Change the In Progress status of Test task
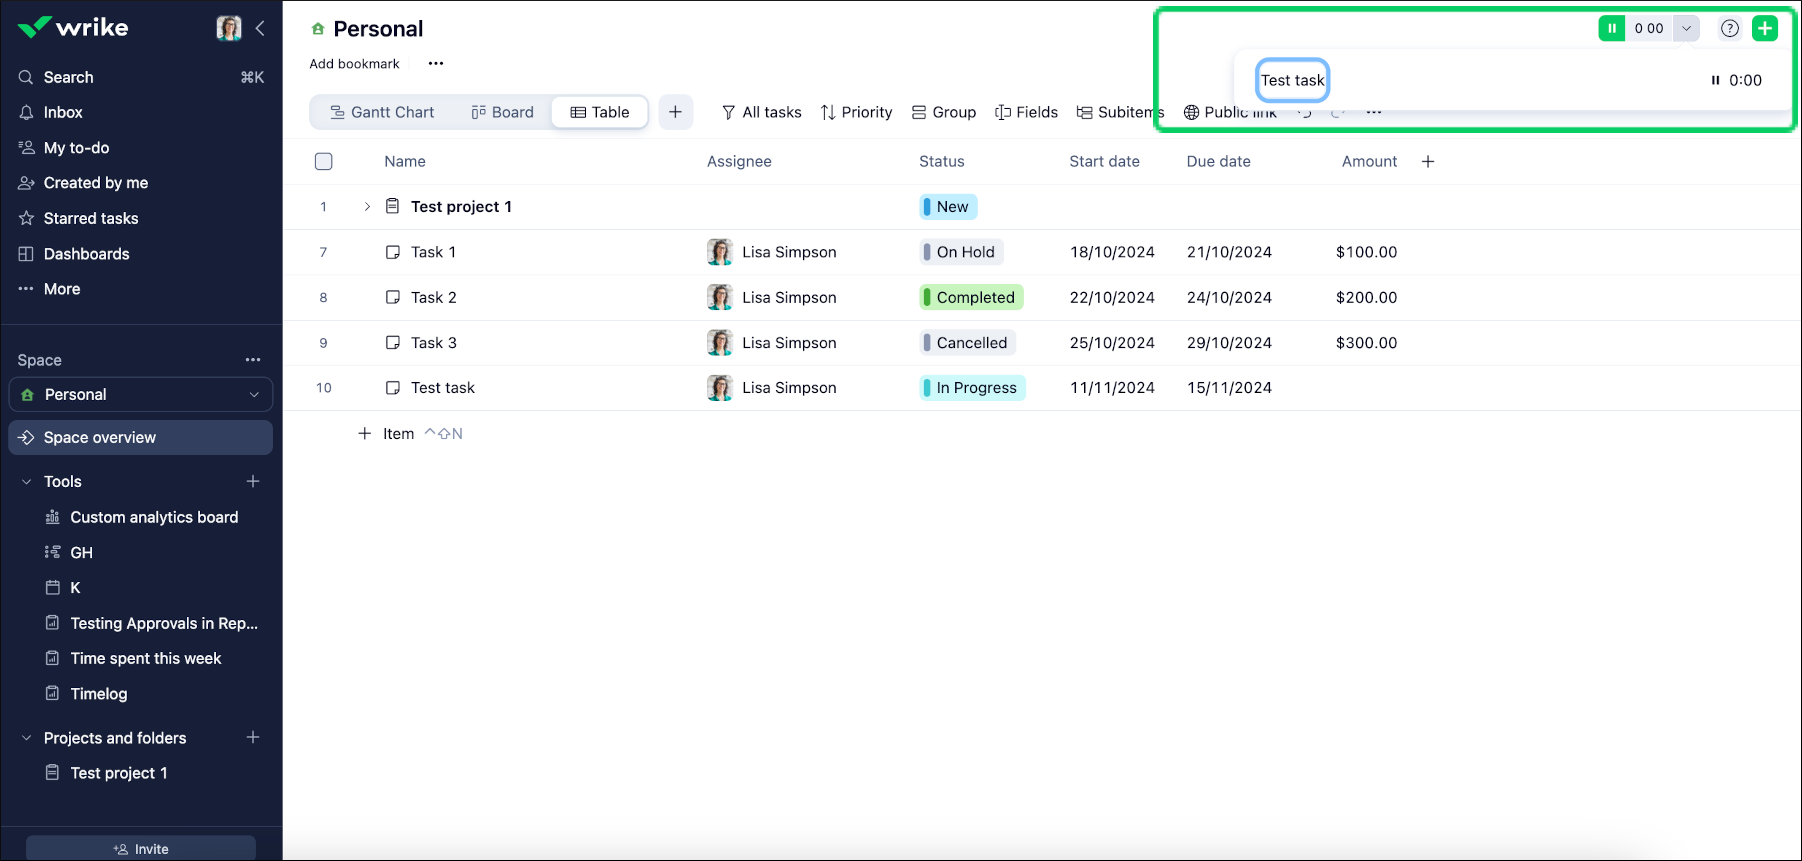The width and height of the screenshot is (1802, 861). (x=973, y=388)
